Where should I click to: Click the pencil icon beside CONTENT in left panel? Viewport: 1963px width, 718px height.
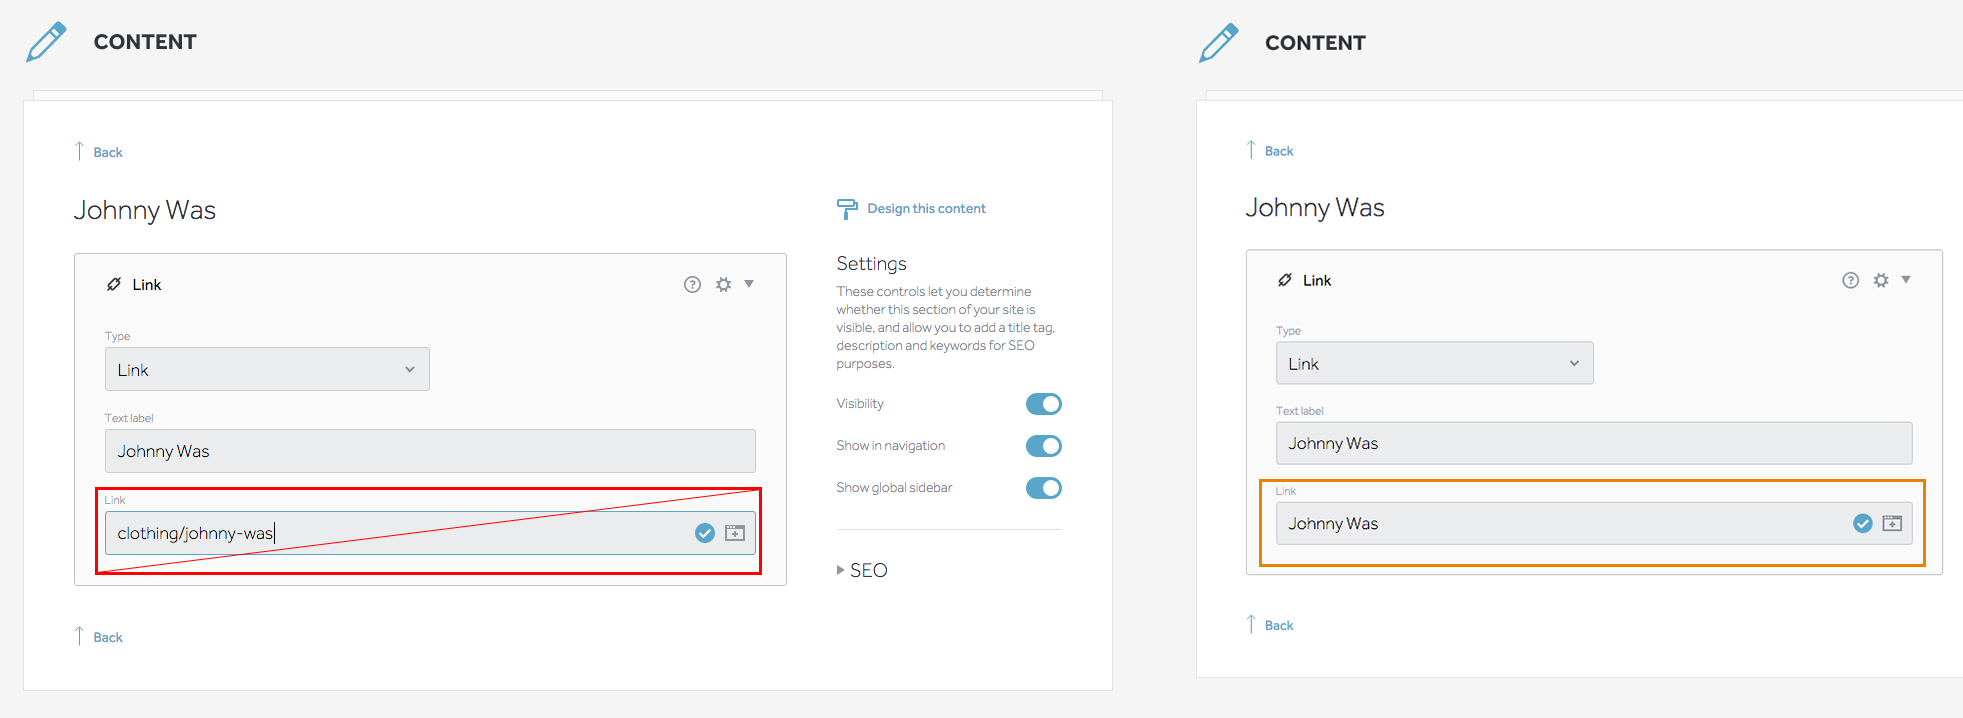tap(46, 42)
